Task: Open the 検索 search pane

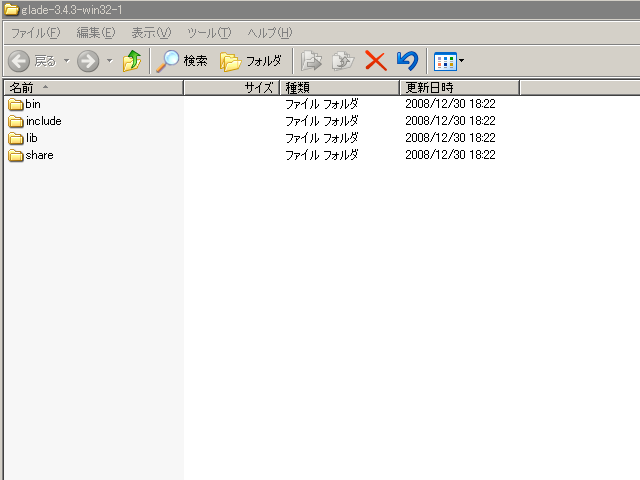Action: click(182, 61)
